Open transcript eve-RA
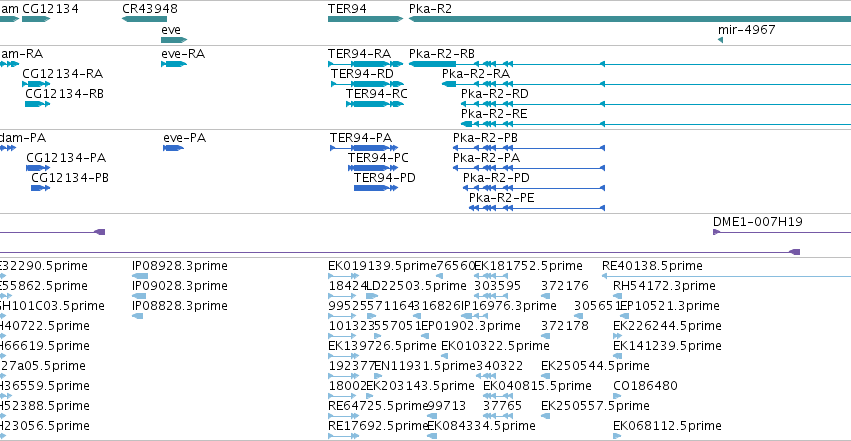 tap(174, 64)
